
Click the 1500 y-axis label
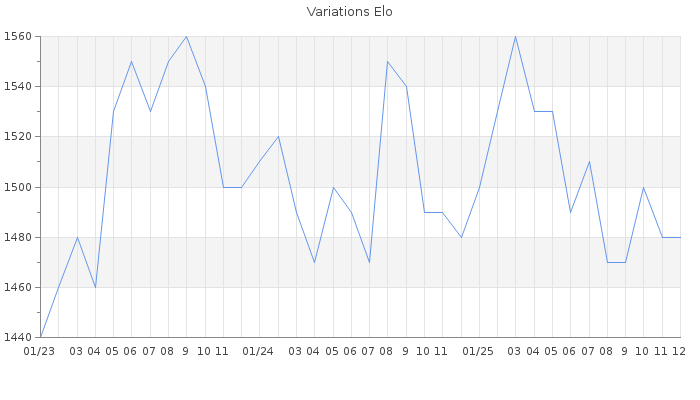click(x=20, y=187)
